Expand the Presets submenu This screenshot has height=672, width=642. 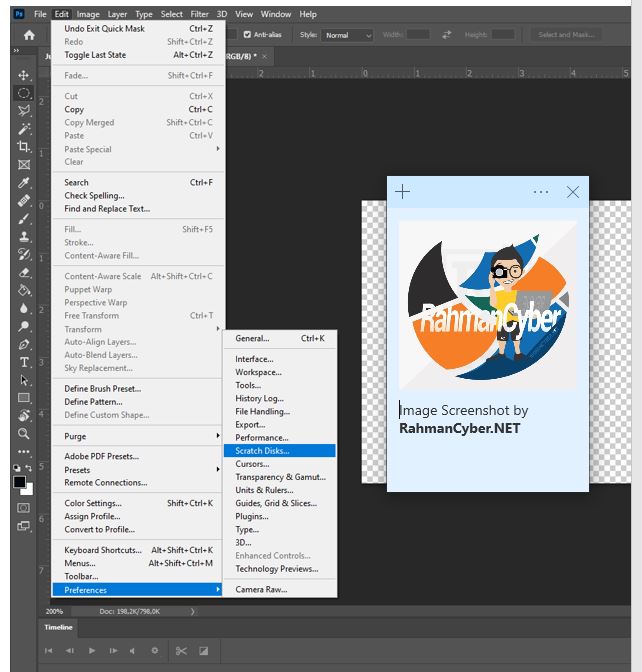point(138,470)
